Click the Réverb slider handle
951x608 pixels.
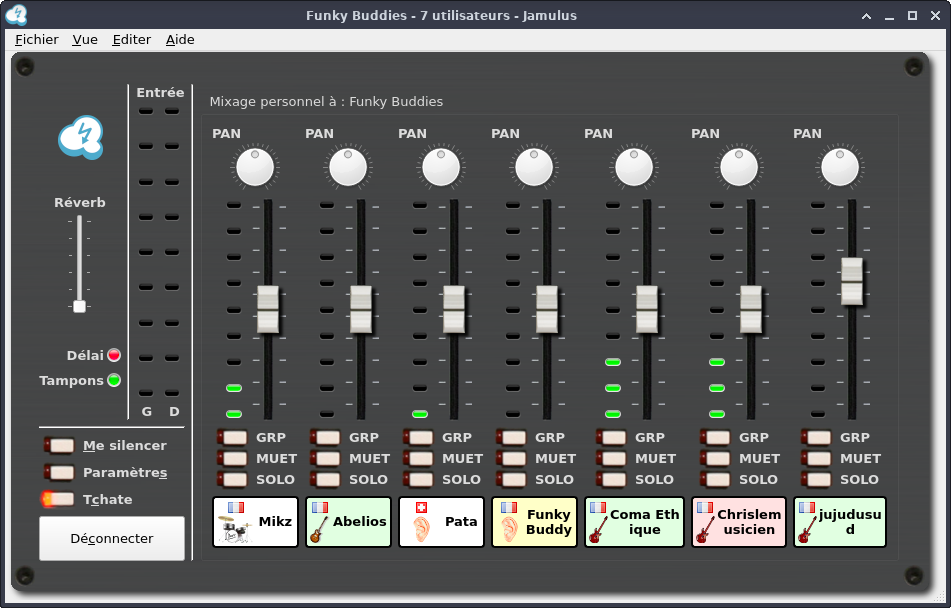[x=79, y=306]
